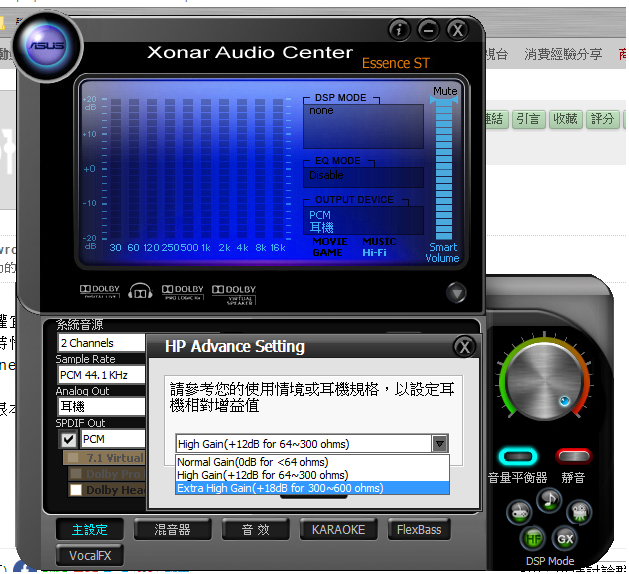The height and width of the screenshot is (574, 629).
Task: Open the 2 Channels dropdown
Action: tap(101, 343)
